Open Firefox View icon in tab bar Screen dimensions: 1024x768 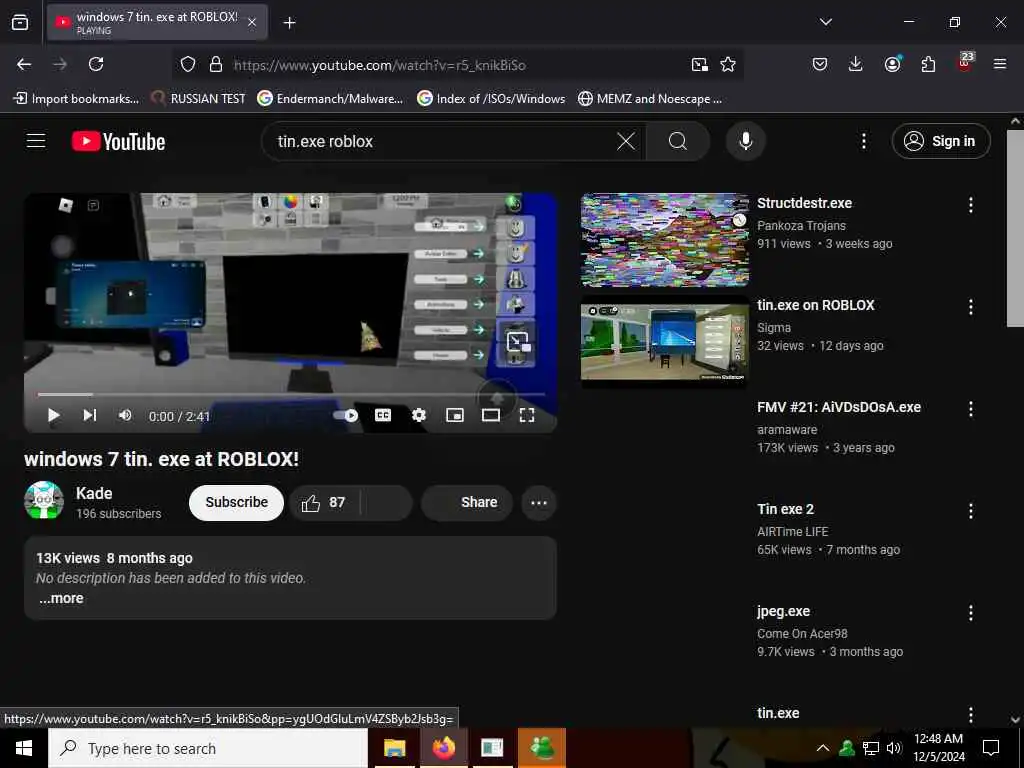[x=20, y=22]
